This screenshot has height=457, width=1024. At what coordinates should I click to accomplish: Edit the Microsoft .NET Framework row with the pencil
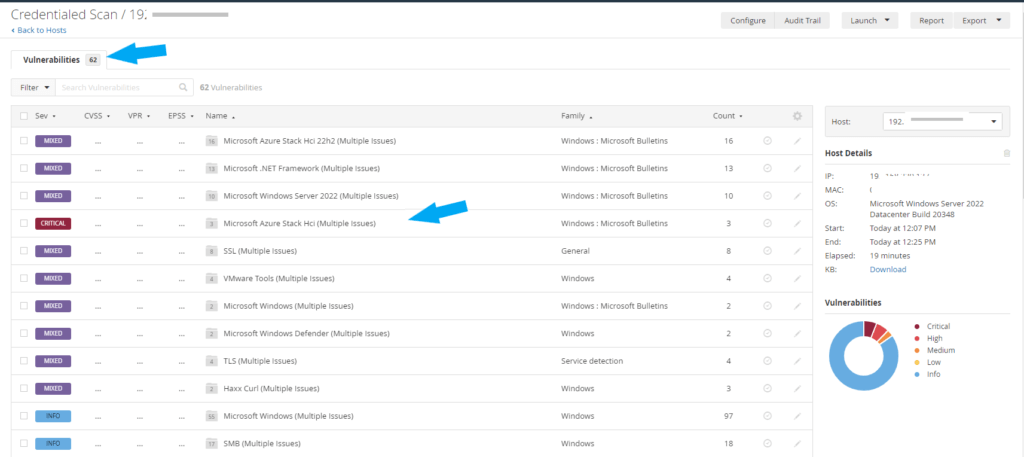click(797, 168)
